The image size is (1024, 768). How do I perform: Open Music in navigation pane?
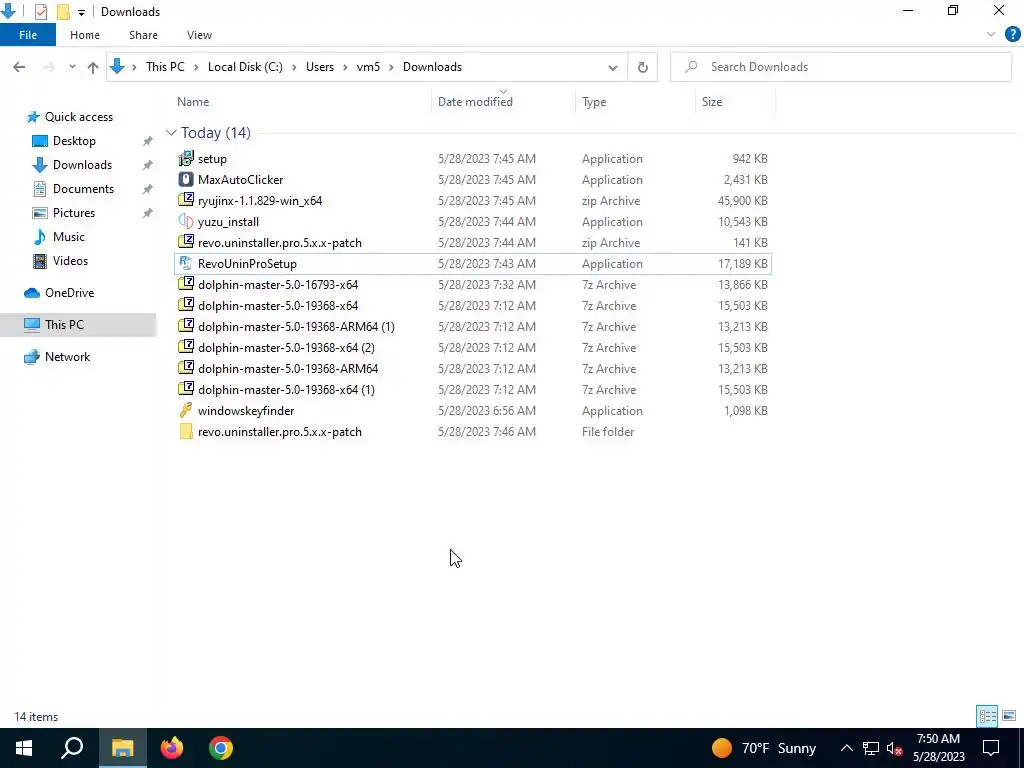pos(68,237)
